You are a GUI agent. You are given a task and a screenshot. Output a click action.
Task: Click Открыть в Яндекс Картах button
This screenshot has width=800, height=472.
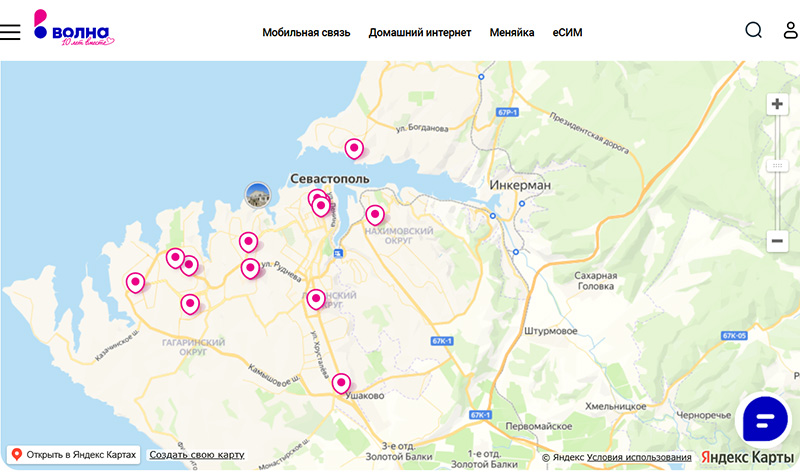(73, 455)
